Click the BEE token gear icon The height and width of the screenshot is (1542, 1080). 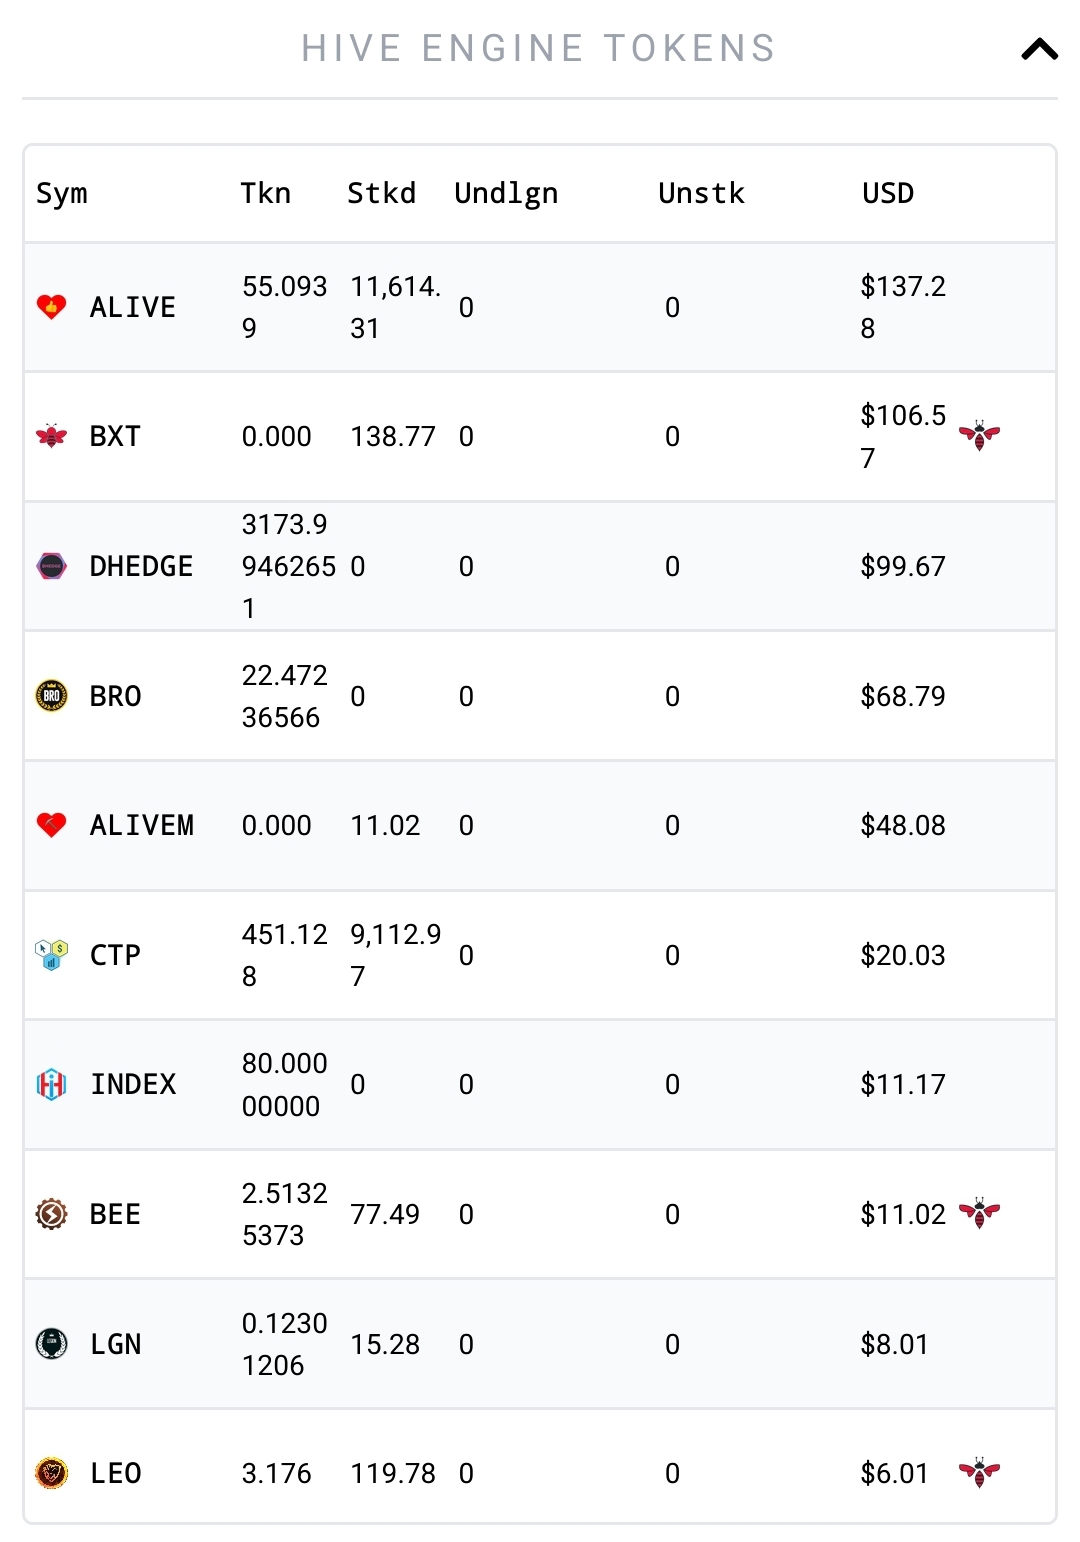coord(51,1214)
